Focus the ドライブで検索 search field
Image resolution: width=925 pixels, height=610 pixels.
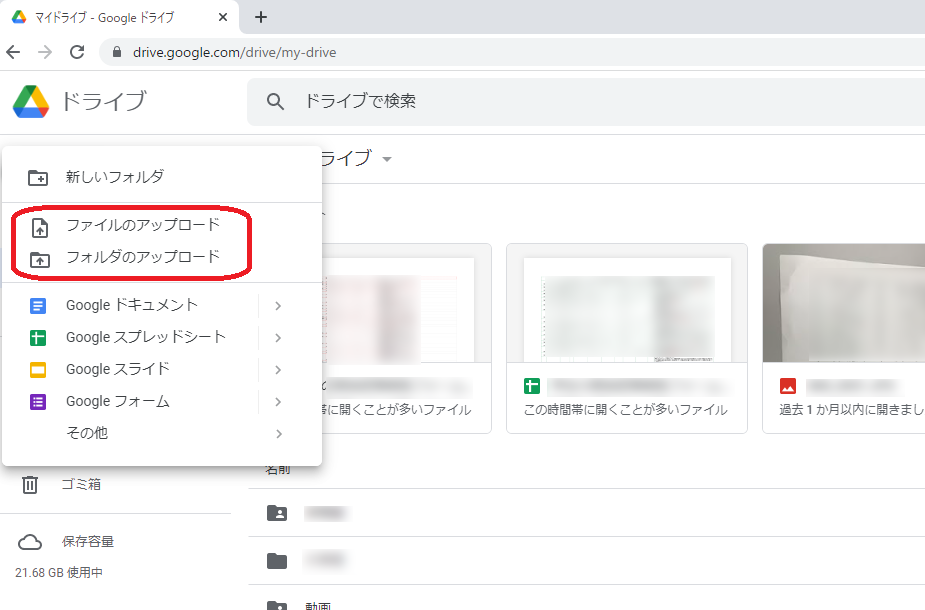586,101
